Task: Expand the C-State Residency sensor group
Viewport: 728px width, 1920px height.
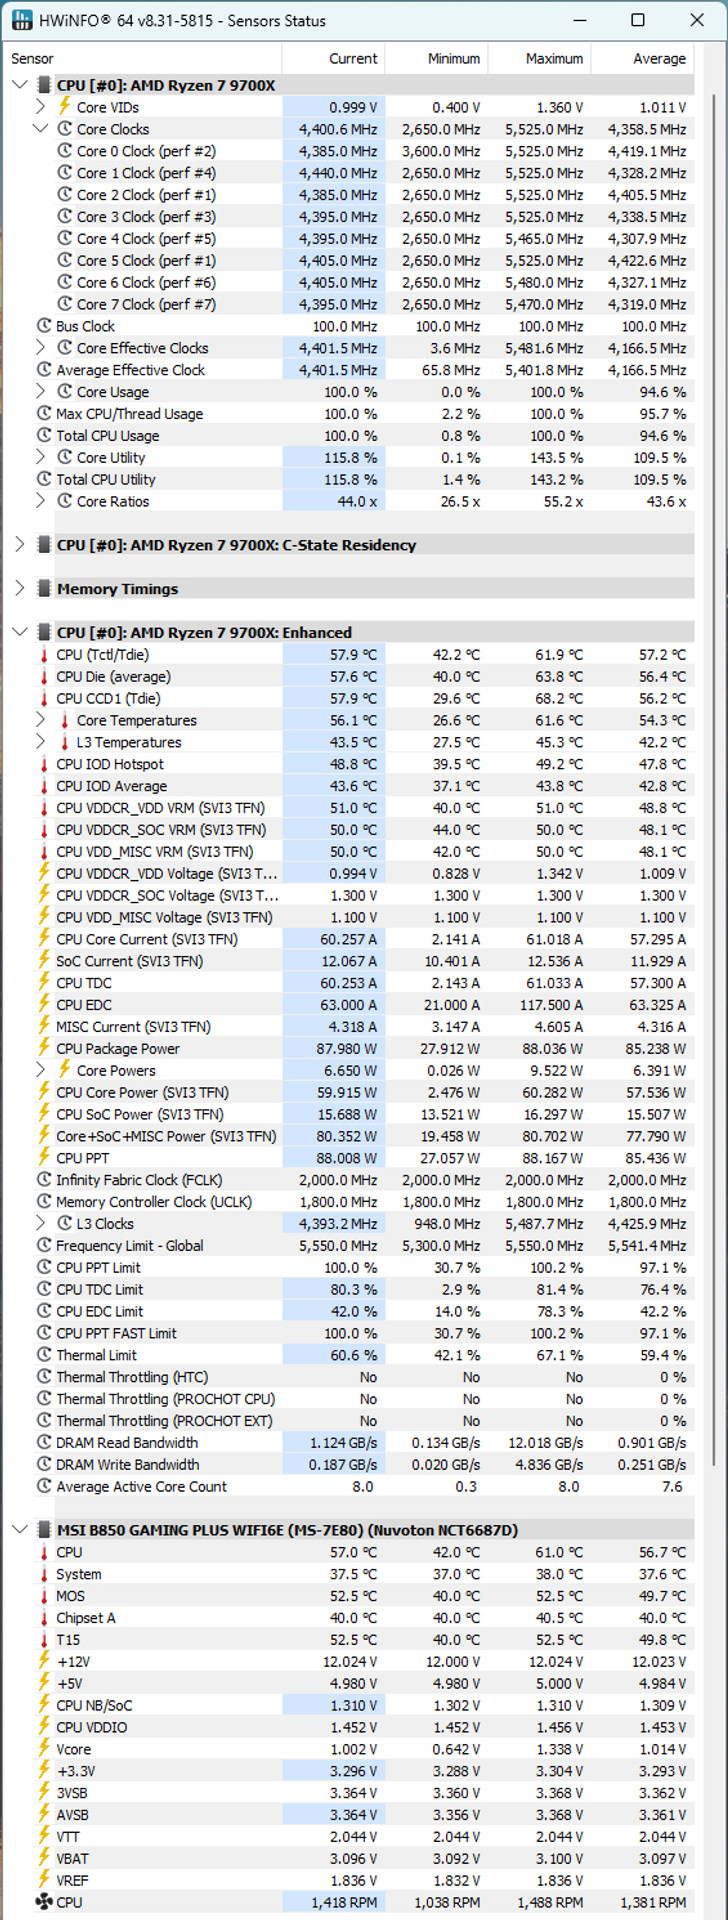Action: (x=20, y=545)
